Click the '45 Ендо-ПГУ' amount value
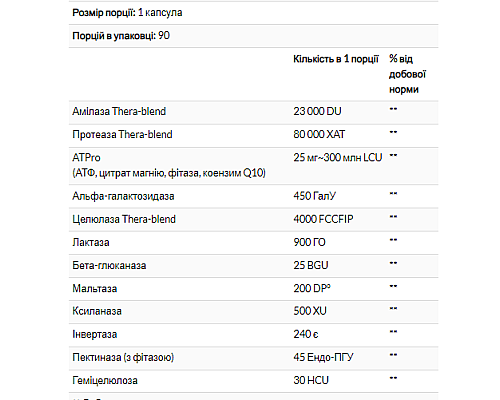This screenshot has width=500, height=400. pos(323,357)
